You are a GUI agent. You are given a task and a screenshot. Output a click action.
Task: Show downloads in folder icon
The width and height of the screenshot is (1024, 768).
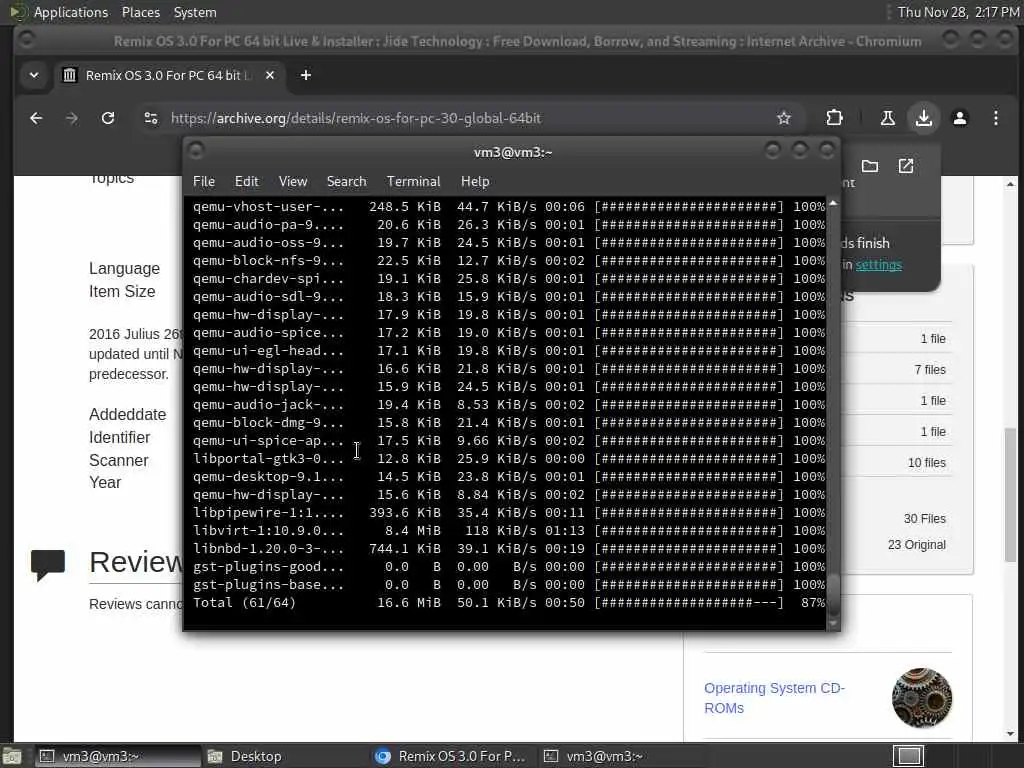869,166
